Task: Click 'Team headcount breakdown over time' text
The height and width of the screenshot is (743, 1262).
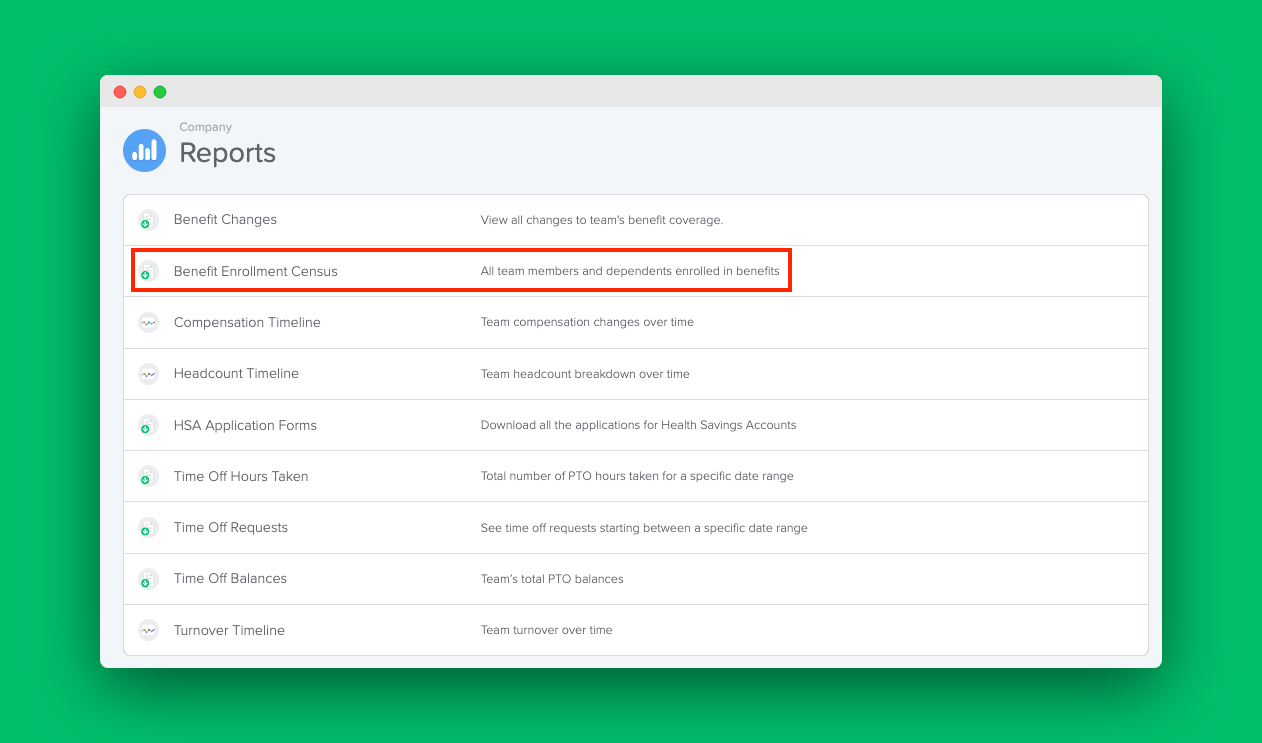Action: (585, 374)
